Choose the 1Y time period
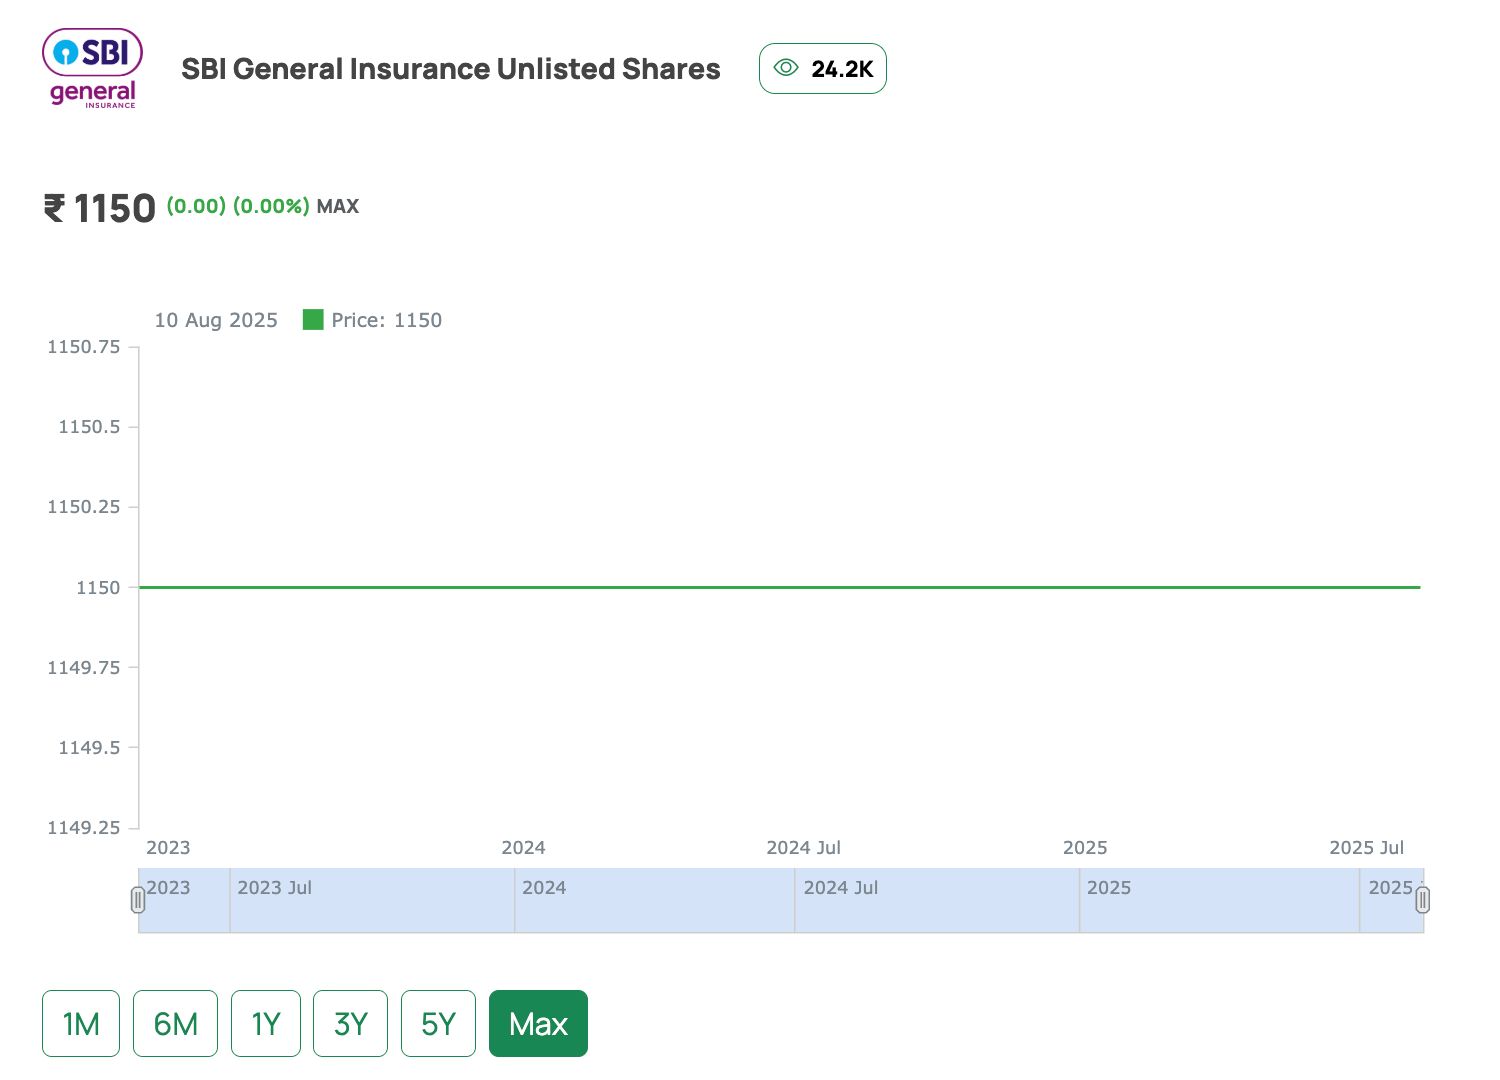 [266, 1023]
